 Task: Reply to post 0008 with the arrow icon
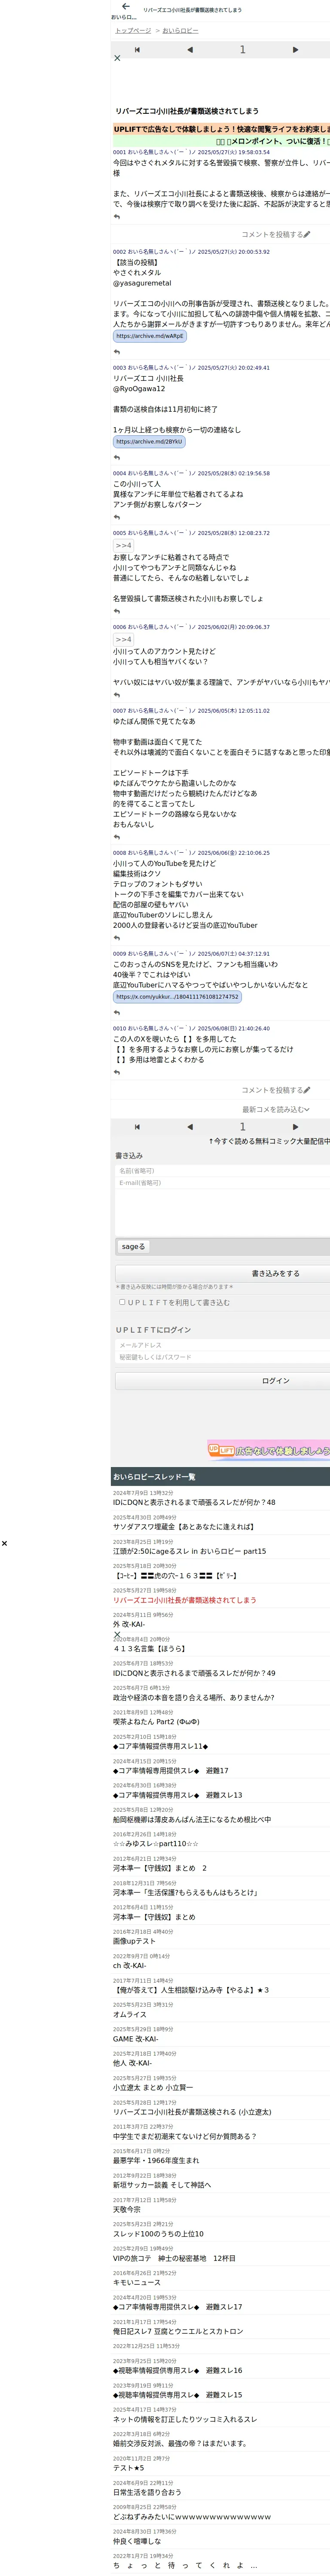click(x=117, y=939)
